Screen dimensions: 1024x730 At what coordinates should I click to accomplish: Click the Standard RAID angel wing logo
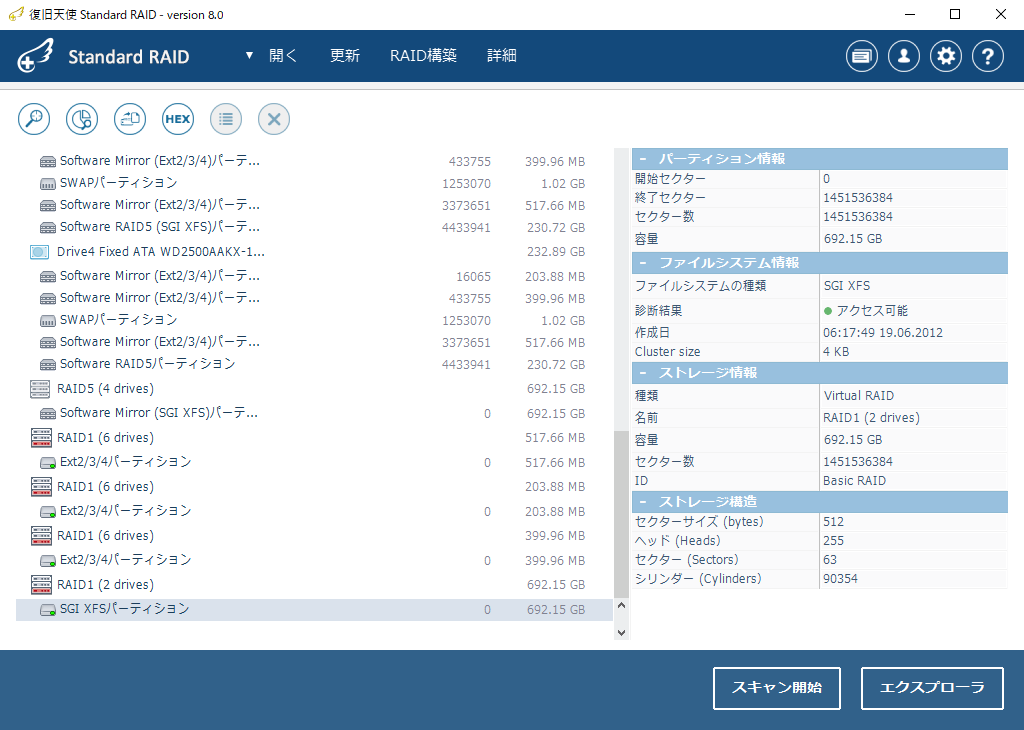tap(35, 56)
